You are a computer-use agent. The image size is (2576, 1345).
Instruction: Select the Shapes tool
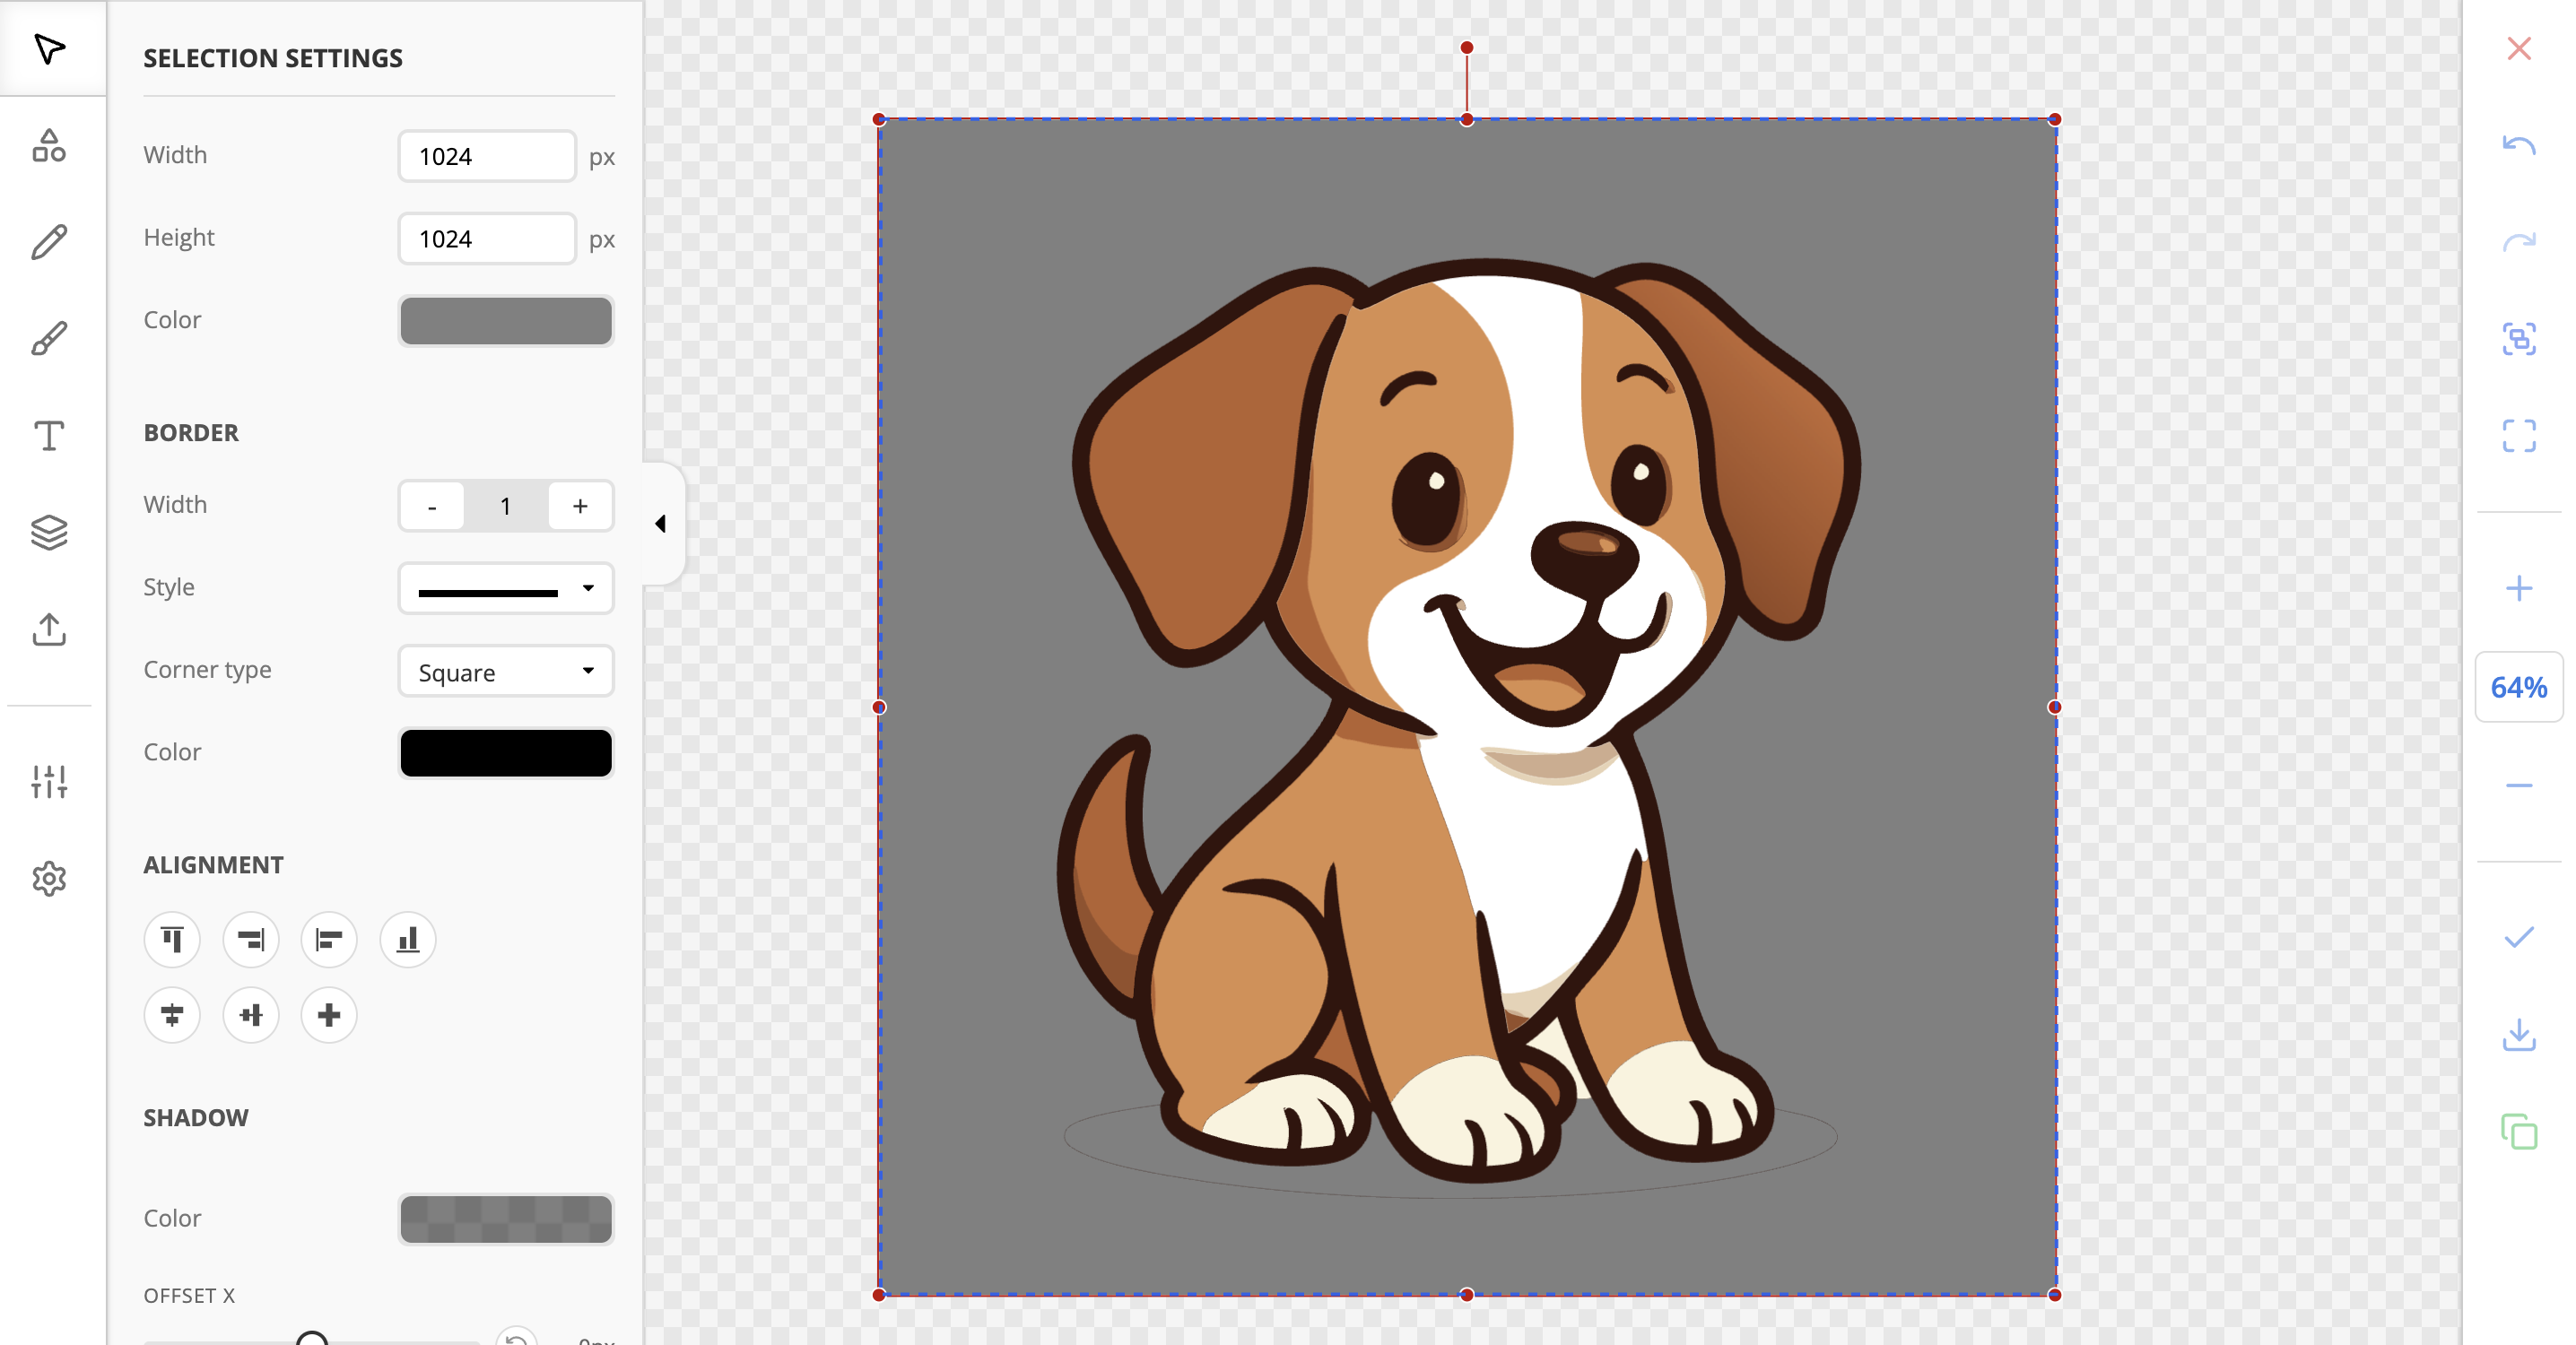[50, 147]
